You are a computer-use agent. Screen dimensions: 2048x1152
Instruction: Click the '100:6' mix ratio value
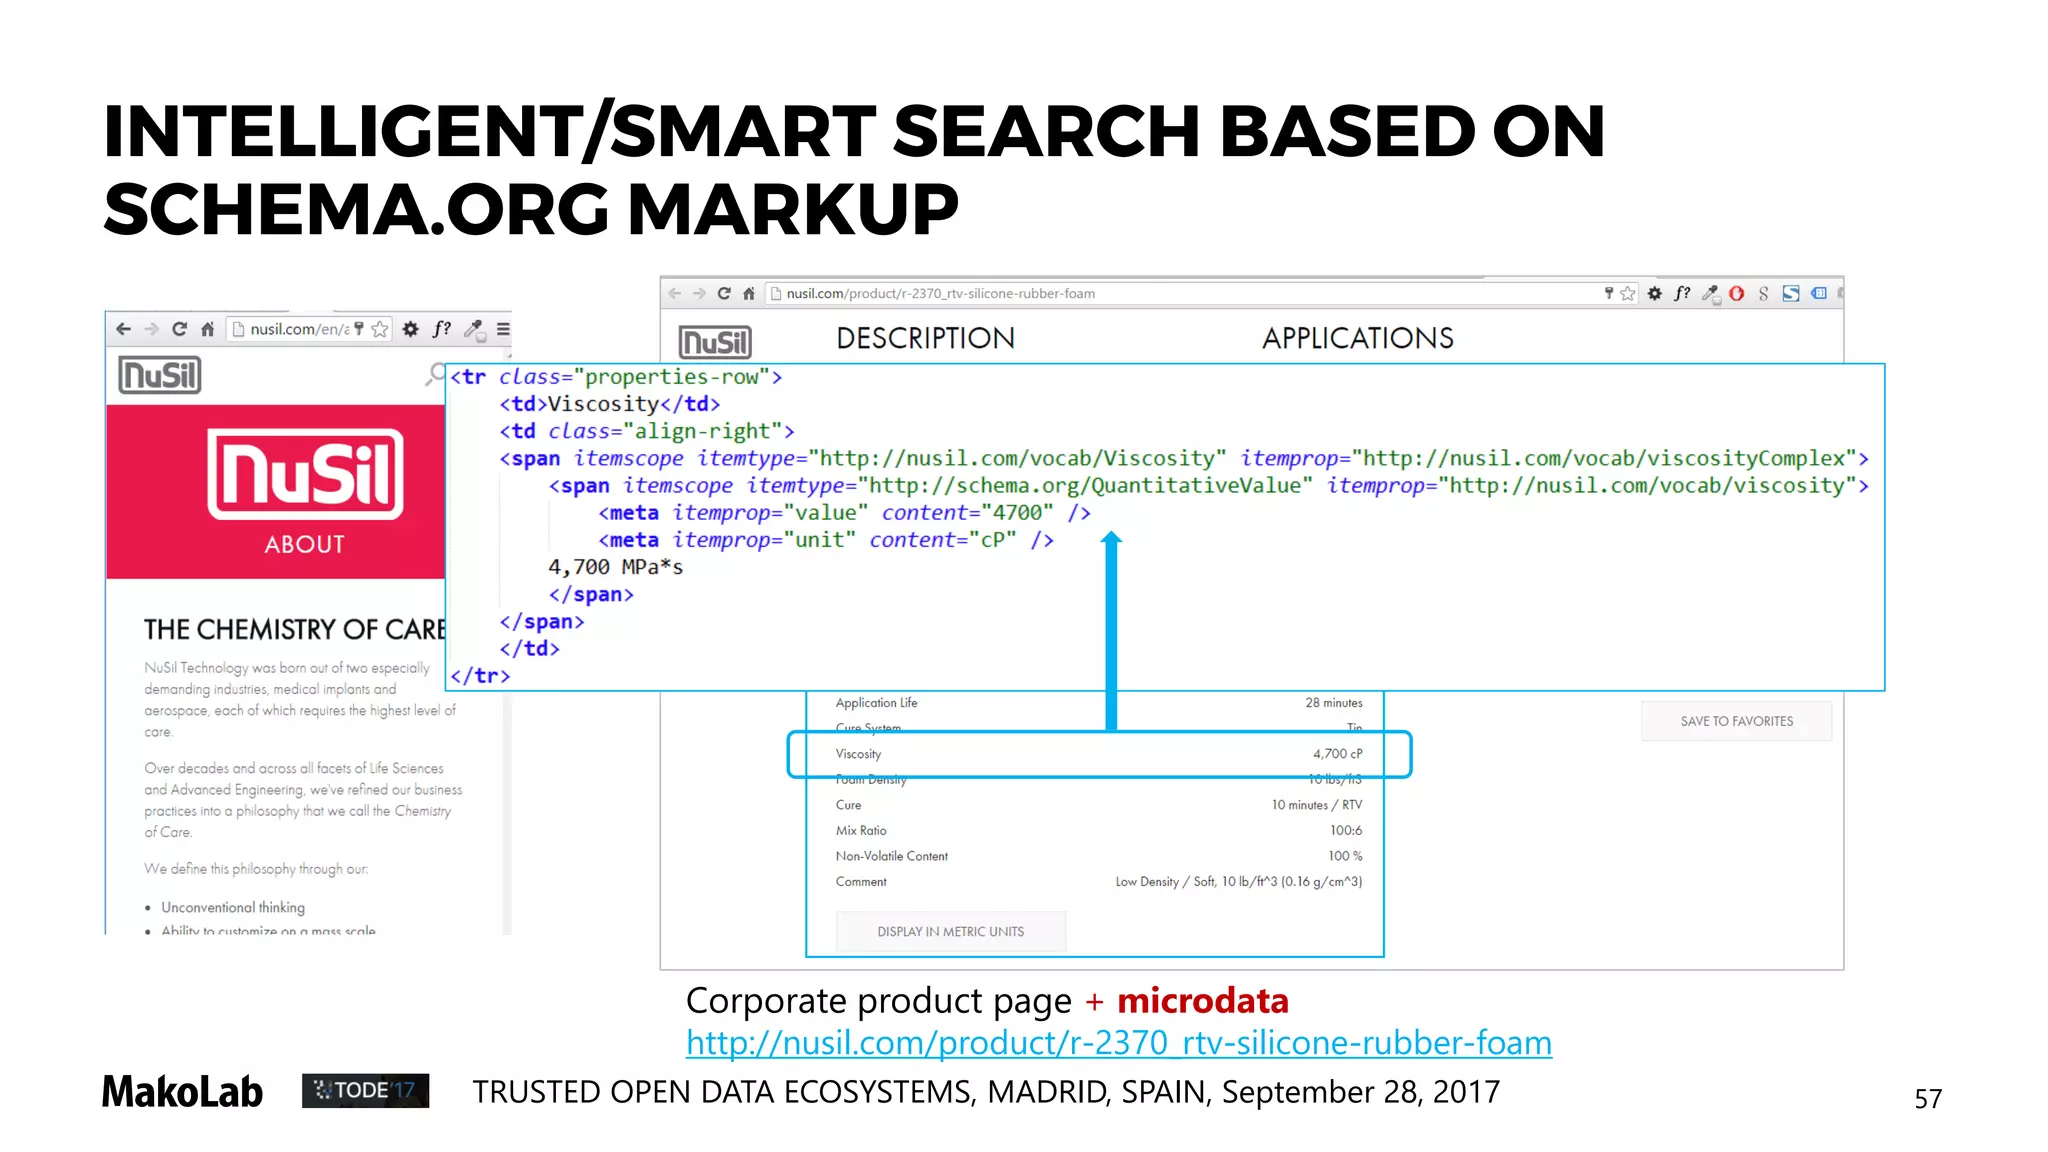coord(1346,831)
